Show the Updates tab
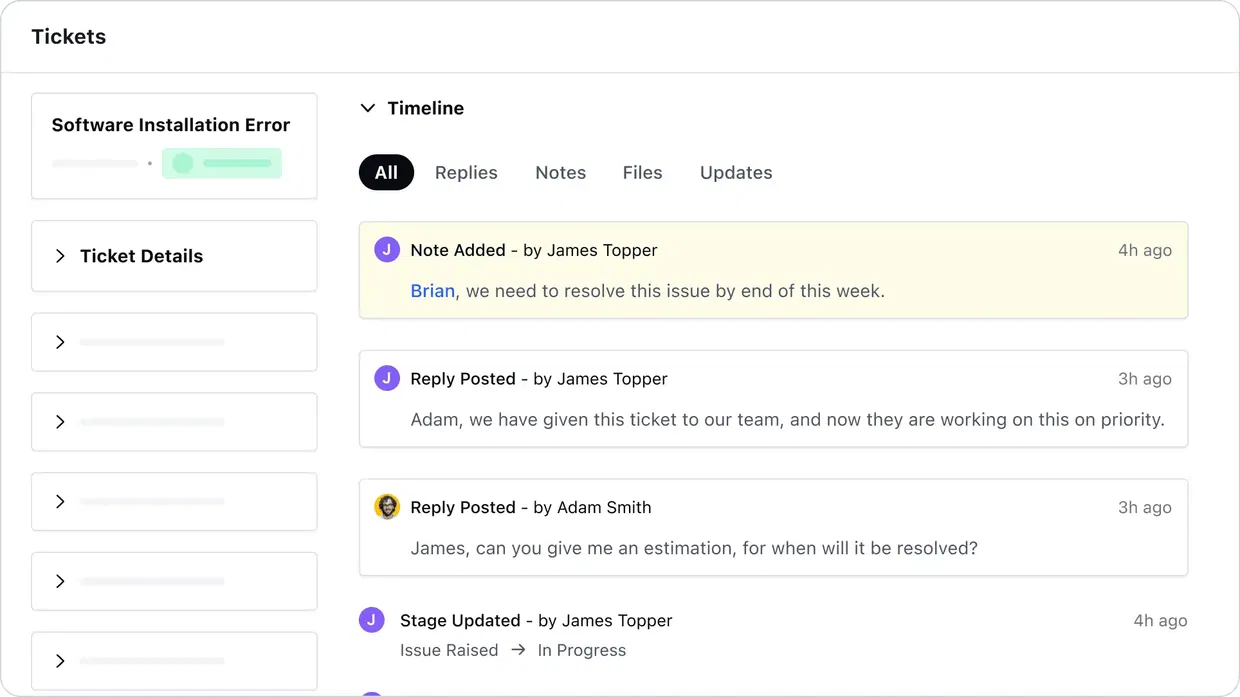The image size is (1240, 697). (x=736, y=172)
